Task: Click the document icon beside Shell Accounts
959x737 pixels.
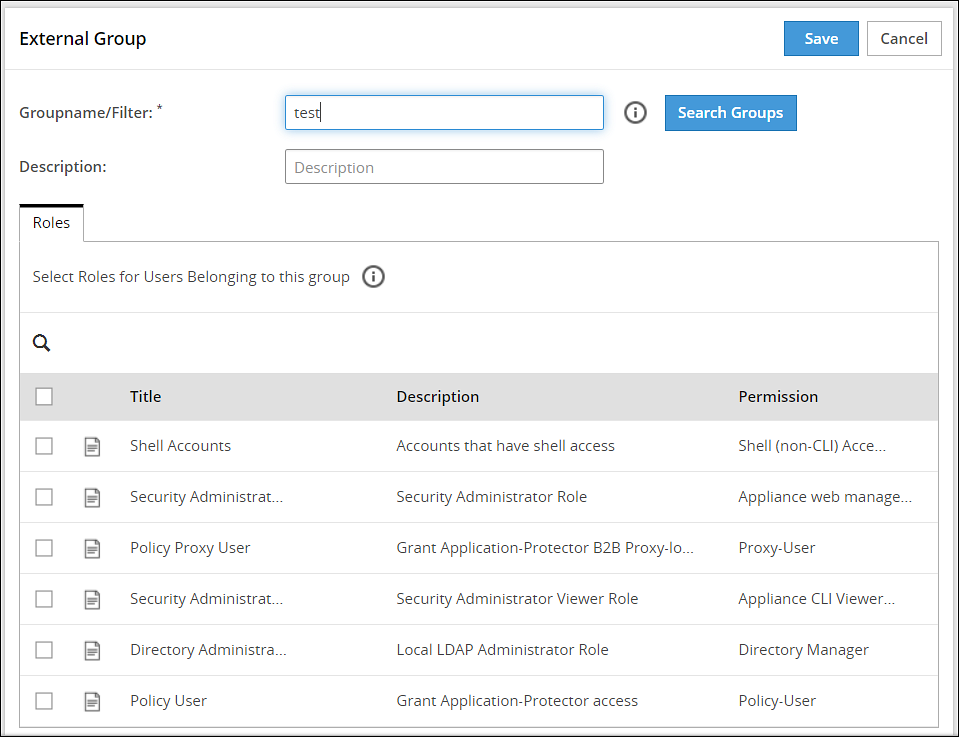Action: coord(92,446)
